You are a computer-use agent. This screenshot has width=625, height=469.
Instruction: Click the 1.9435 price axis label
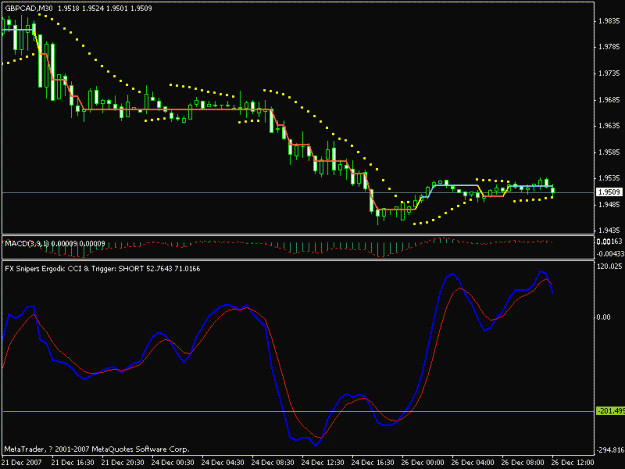609,231
